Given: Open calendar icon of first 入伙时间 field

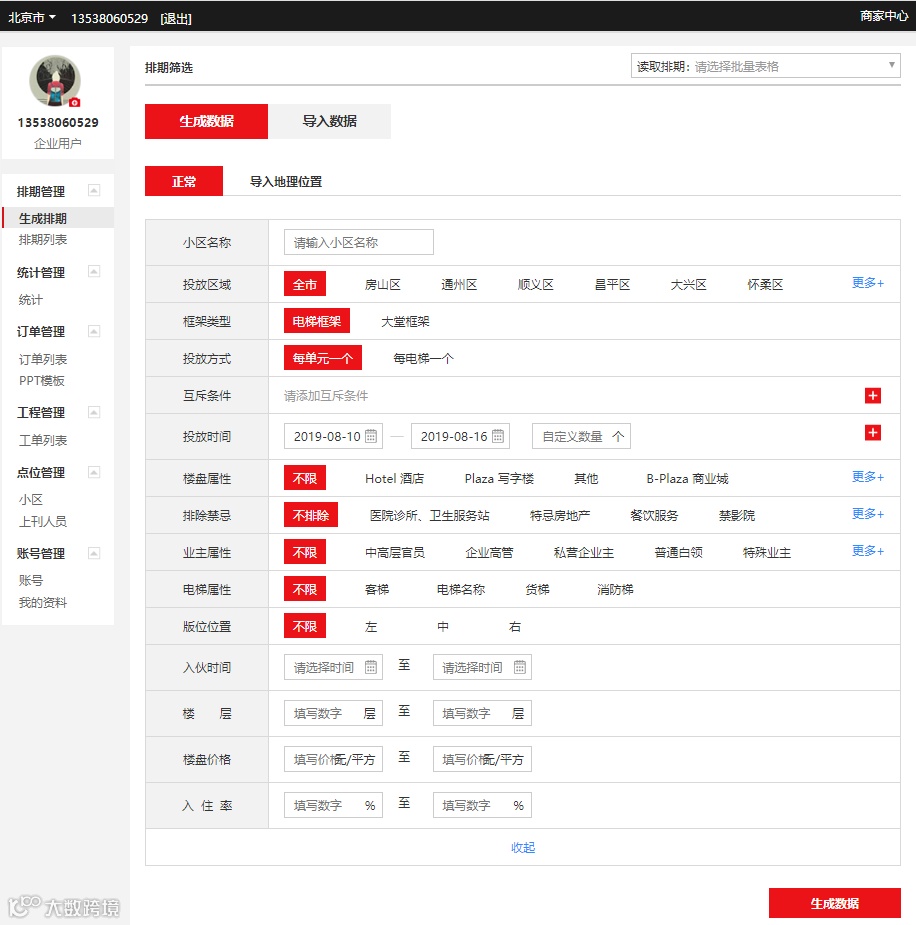Looking at the screenshot, I should pos(371,667).
